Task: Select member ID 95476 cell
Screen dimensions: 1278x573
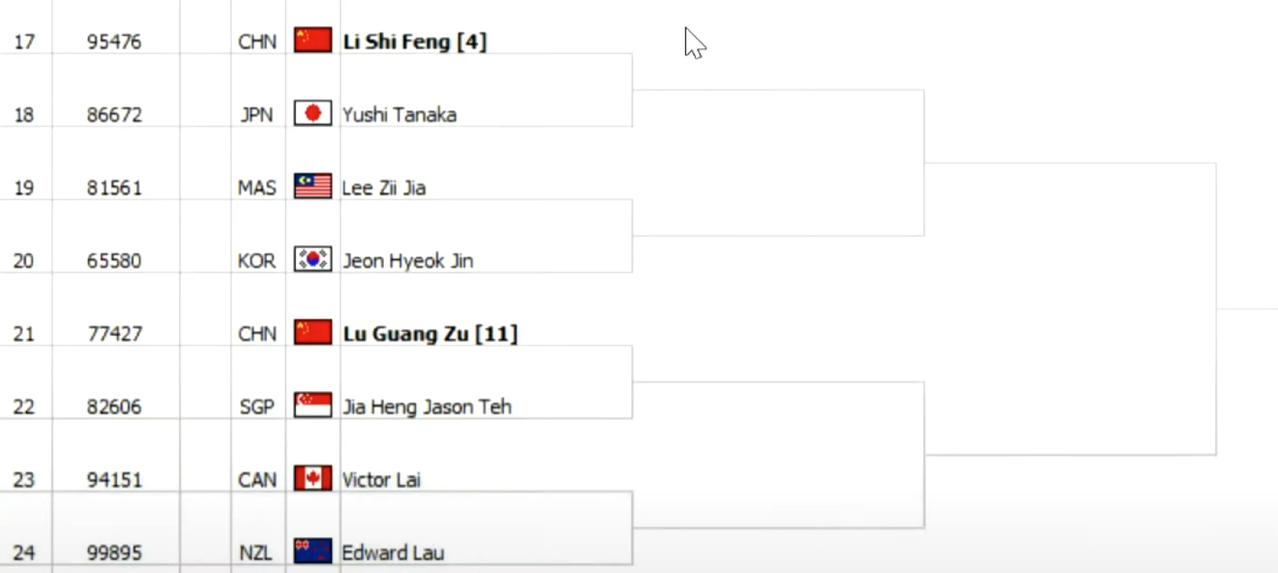Action: pyautogui.click(x=114, y=42)
